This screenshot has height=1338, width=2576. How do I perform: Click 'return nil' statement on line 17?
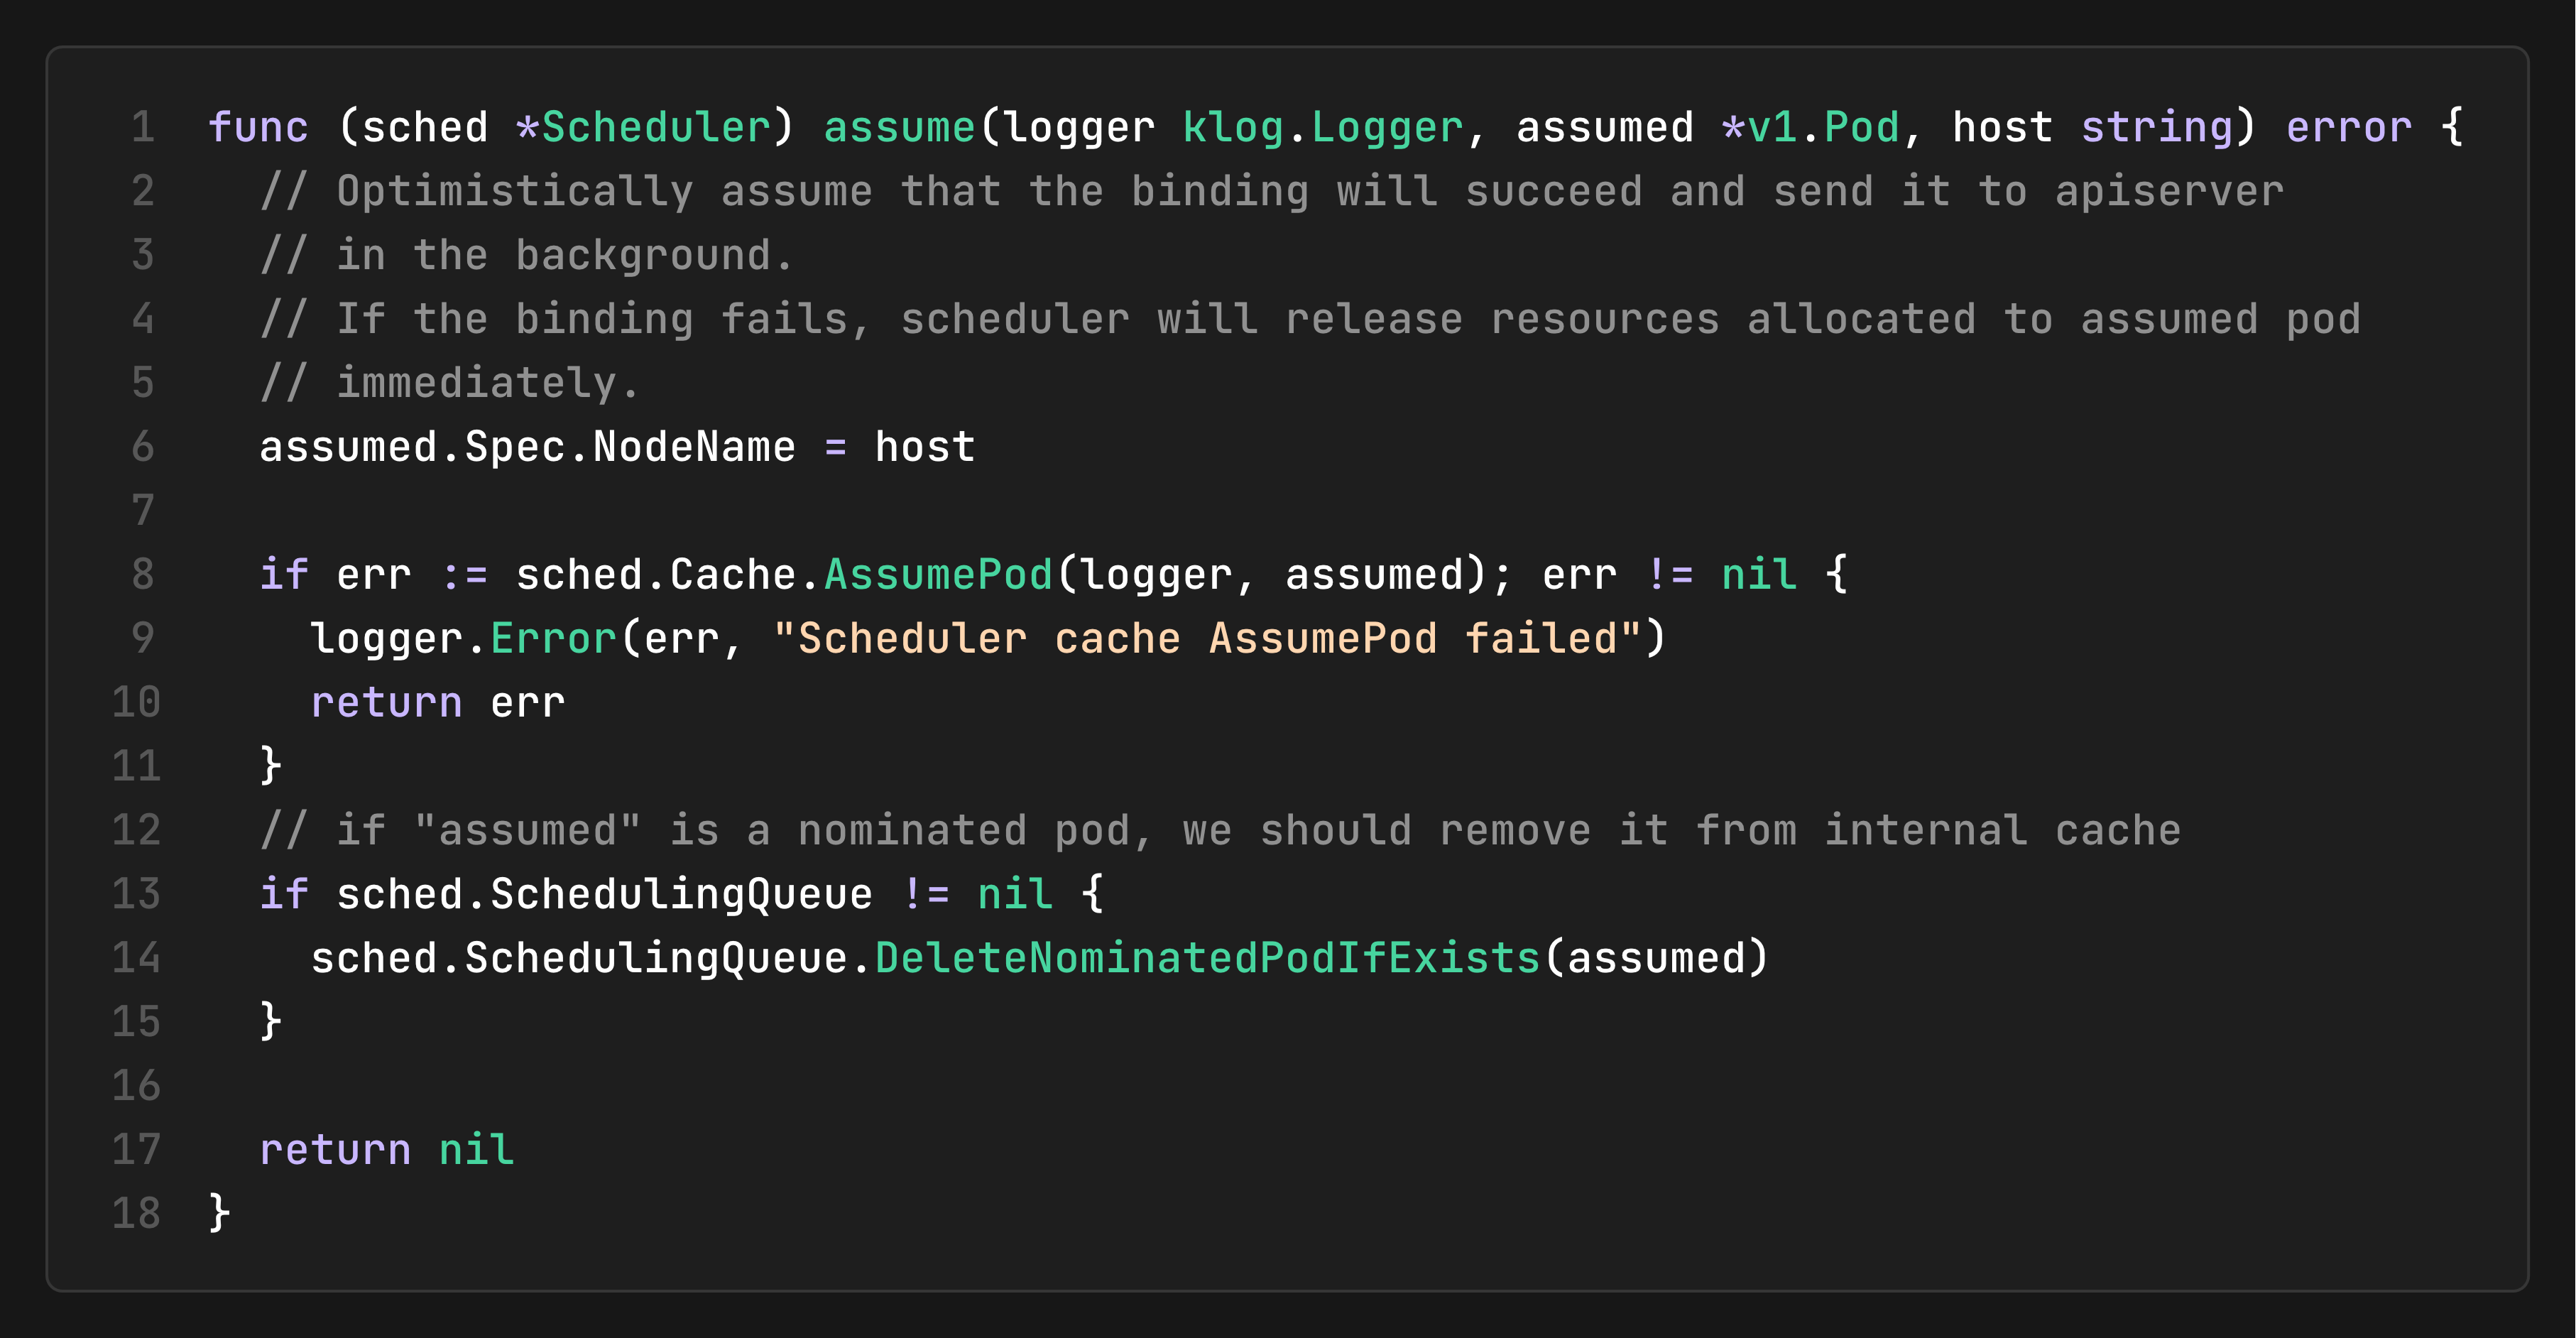point(386,1150)
